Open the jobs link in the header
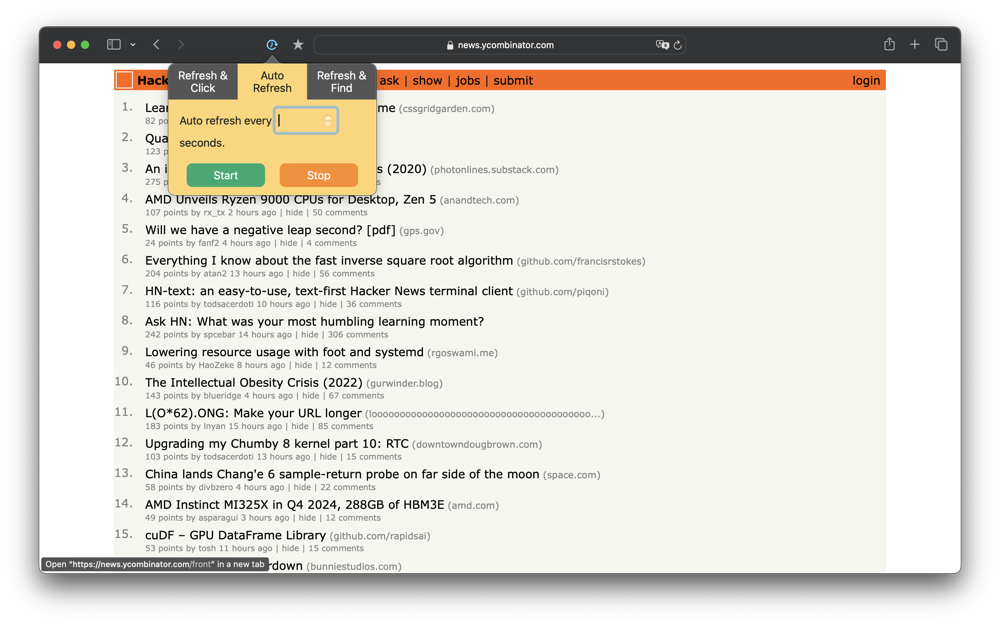 point(467,80)
